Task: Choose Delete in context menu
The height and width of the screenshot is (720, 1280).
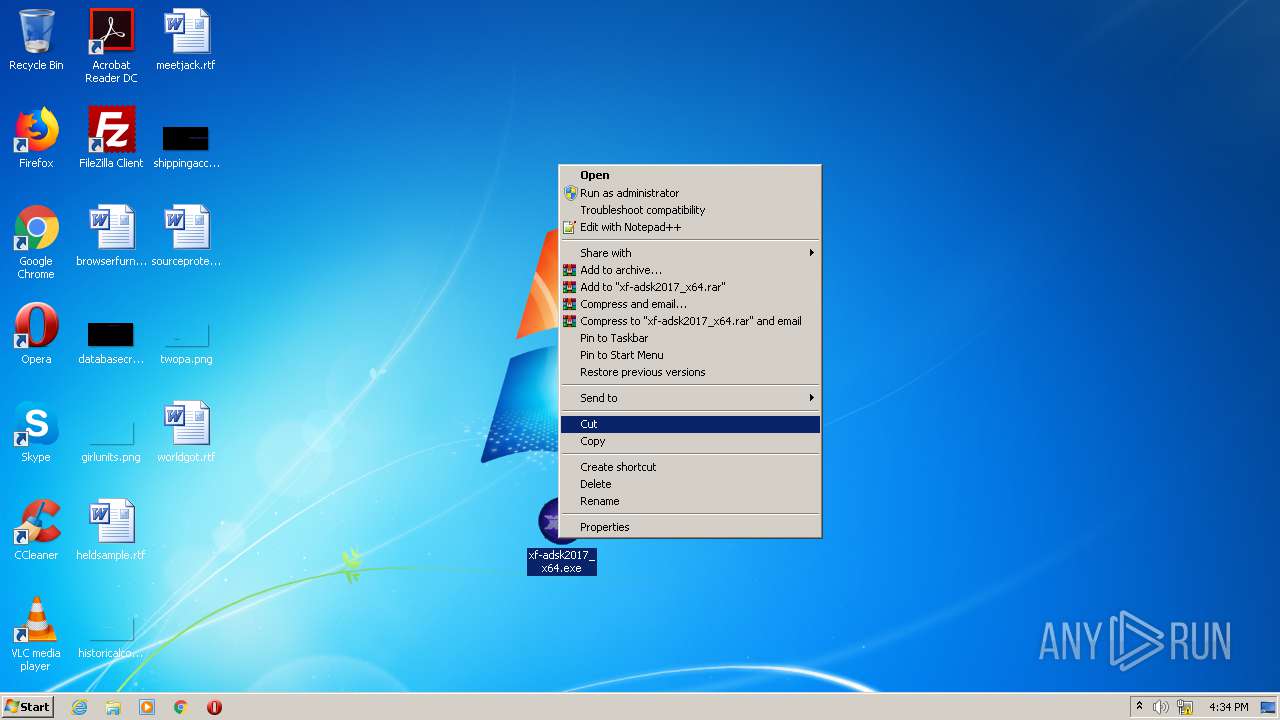Action: 690,484
